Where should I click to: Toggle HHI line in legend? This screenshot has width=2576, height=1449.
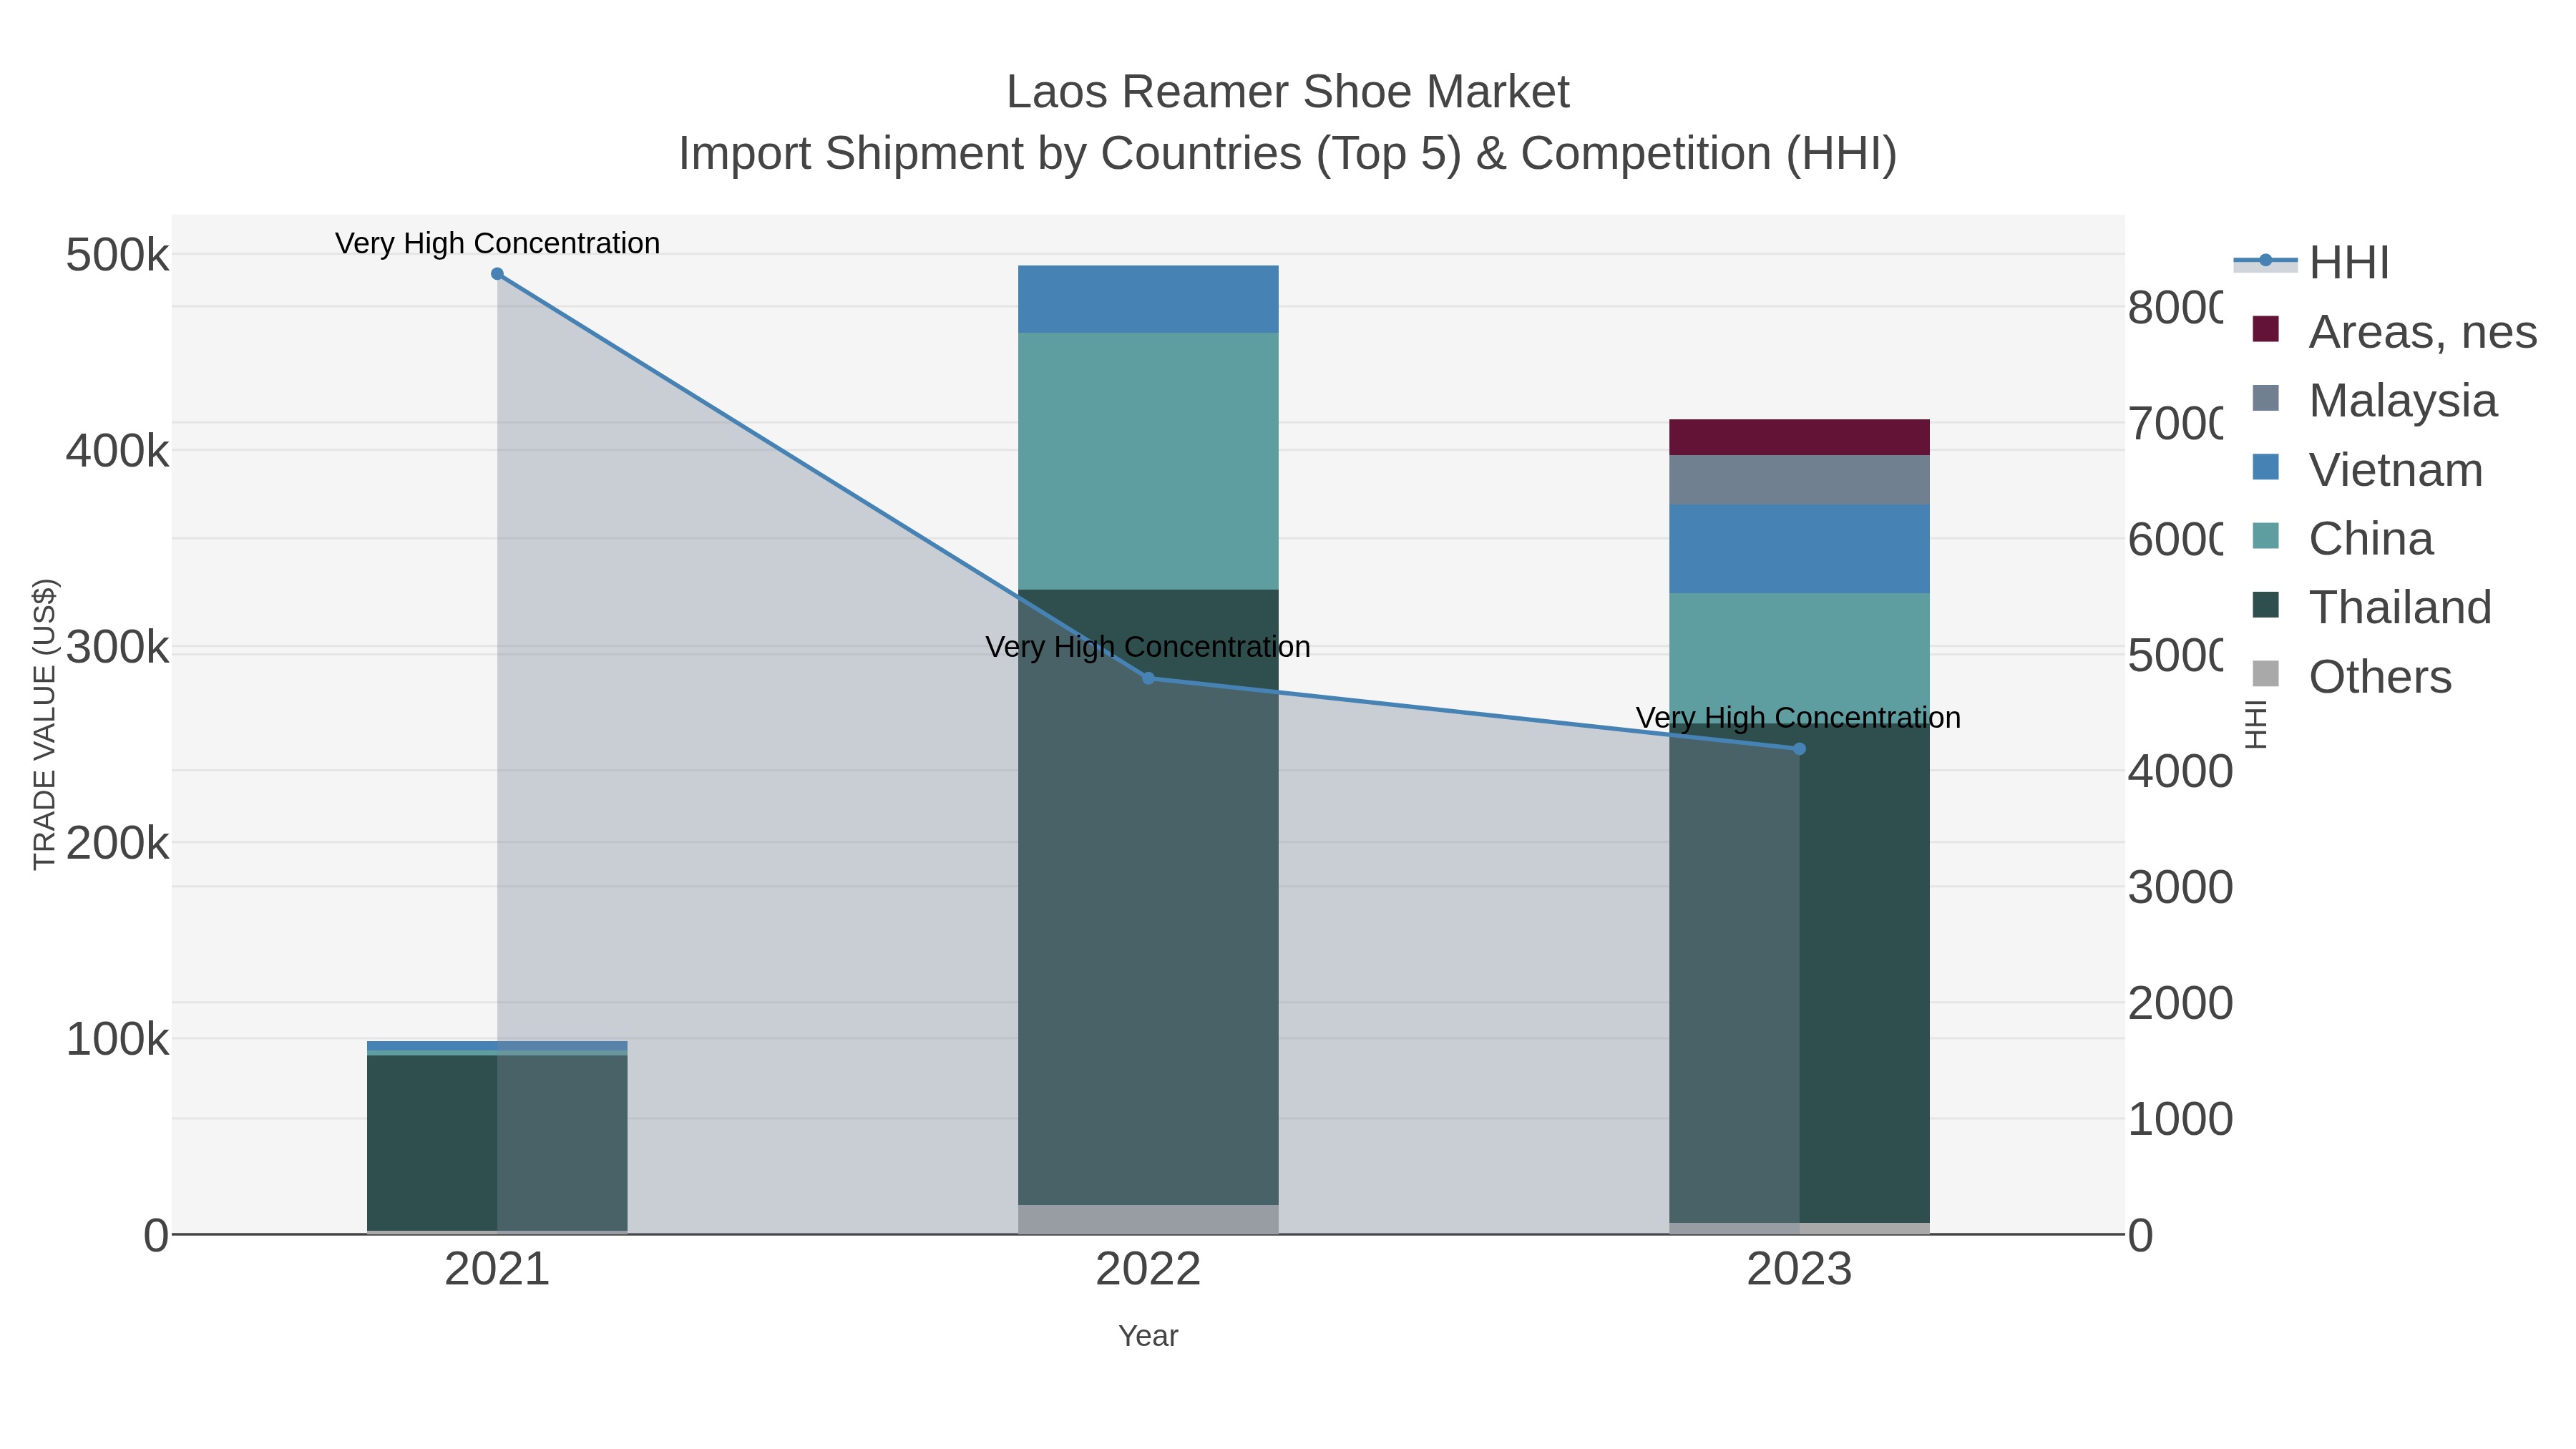[x=2312, y=263]
